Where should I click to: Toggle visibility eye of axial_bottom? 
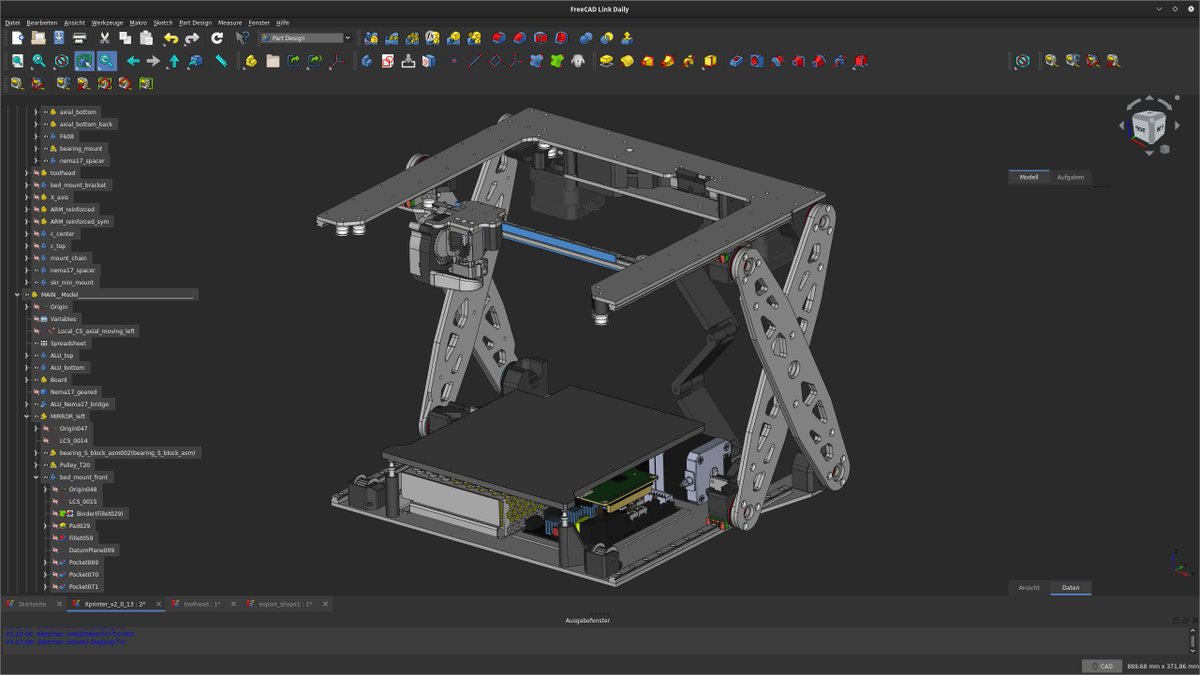tap(45, 112)
